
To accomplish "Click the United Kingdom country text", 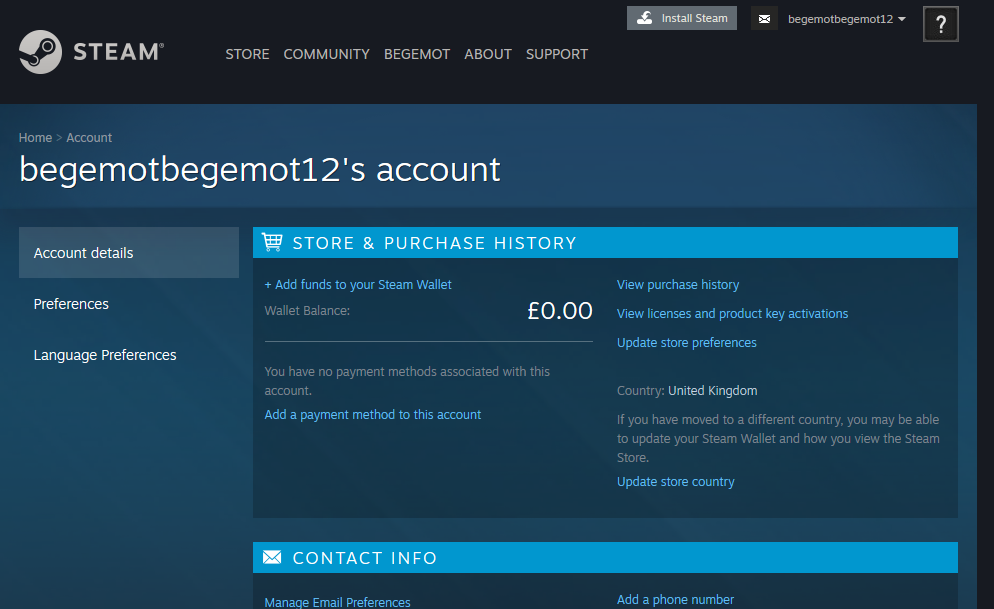I will point(713,390).
